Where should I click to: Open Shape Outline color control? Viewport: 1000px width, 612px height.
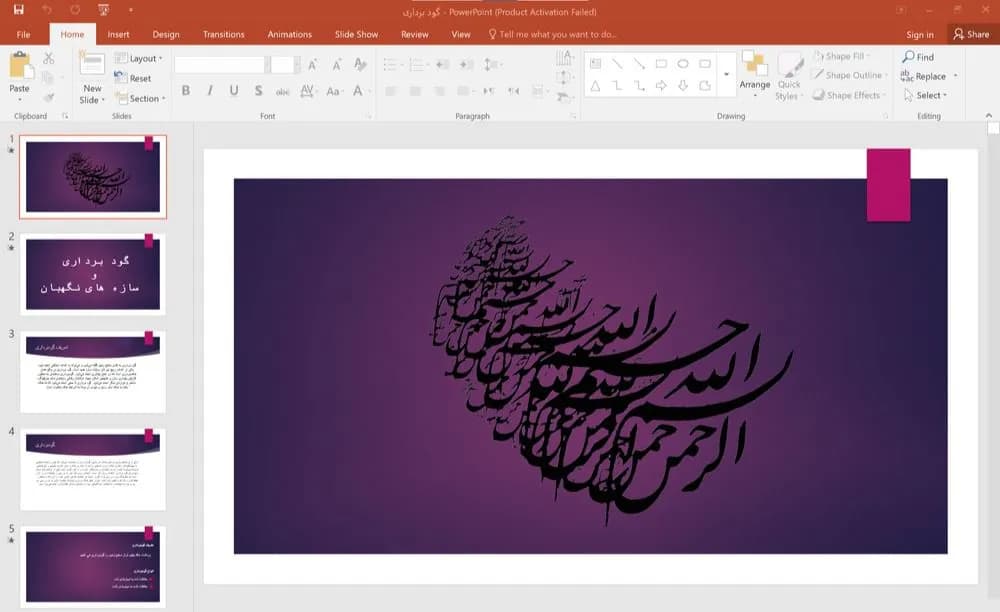(x=850, y=75)
